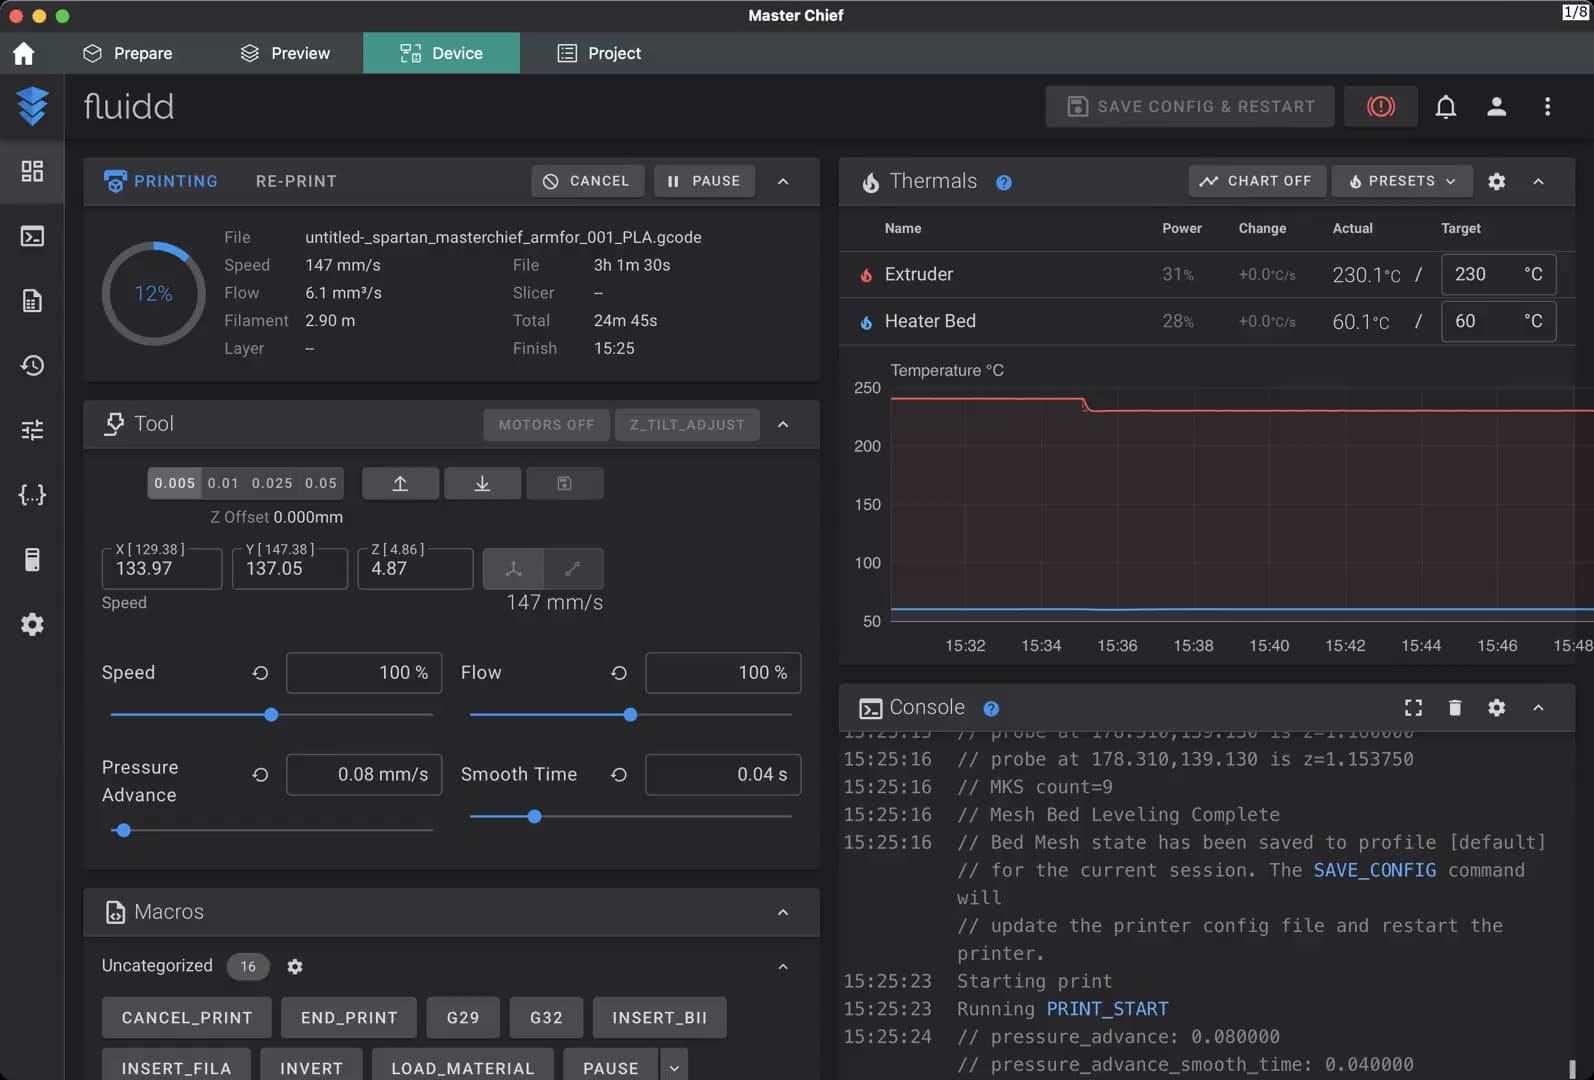Cancel the current print
This screenshot has width=1594, height=1080.
587,181
